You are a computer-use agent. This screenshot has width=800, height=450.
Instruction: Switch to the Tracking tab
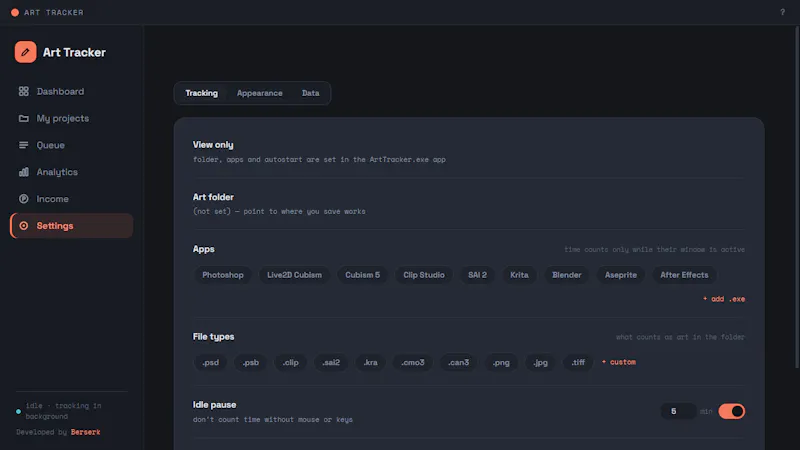point(202,93)
